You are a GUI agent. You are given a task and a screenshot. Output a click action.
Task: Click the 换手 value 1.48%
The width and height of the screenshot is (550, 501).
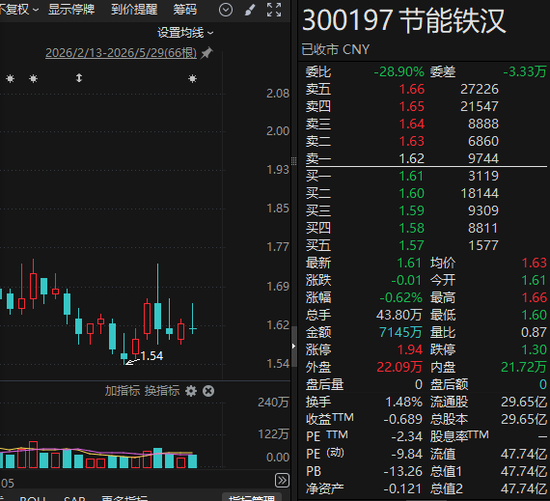[x=404, y=402]
